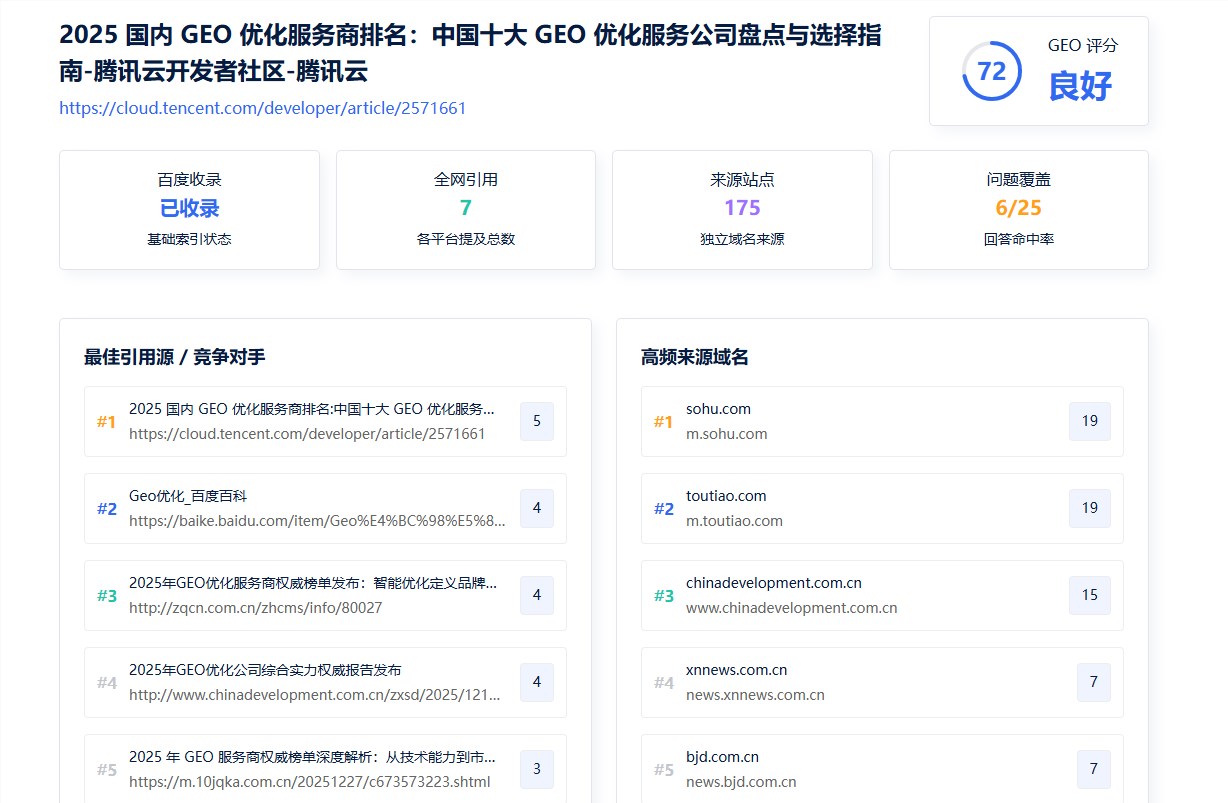1228x803 pixels.
Task: Click the #1 badge next to sohu.com
Action: tap(663, 421)
